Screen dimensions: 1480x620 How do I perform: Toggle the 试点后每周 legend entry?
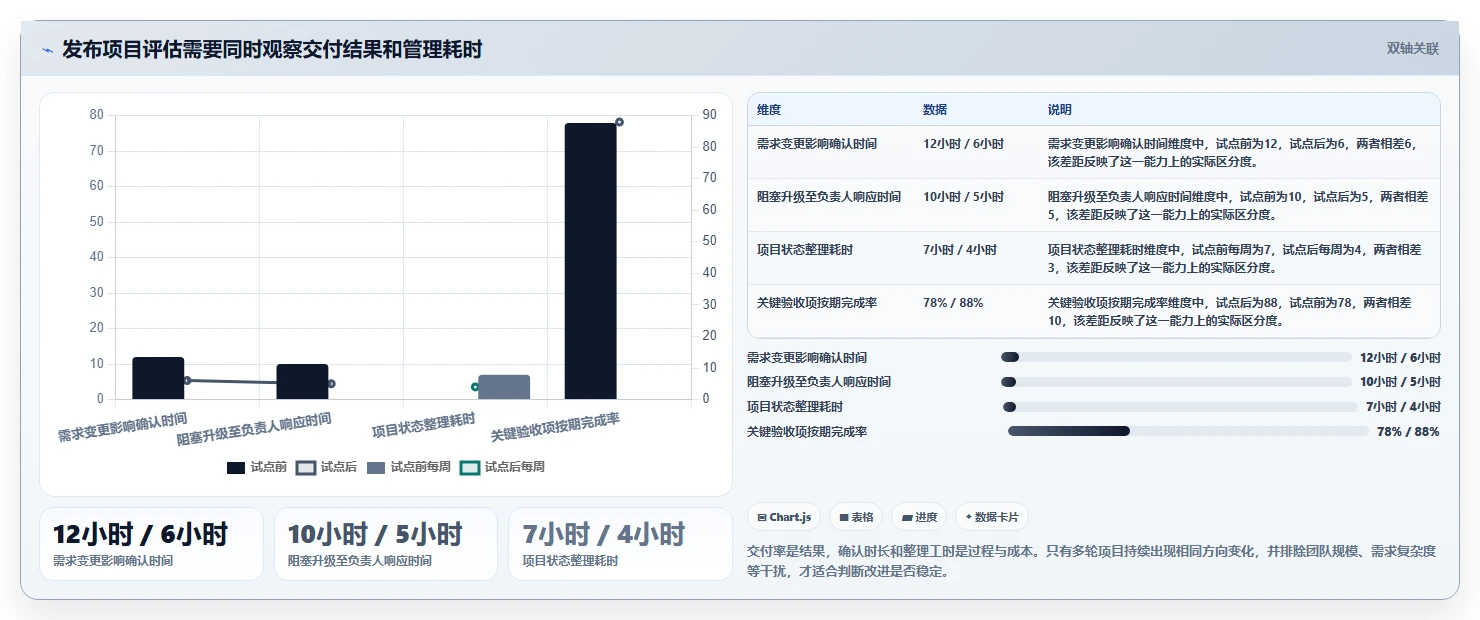pyautogui.click(x=503, y=467)
